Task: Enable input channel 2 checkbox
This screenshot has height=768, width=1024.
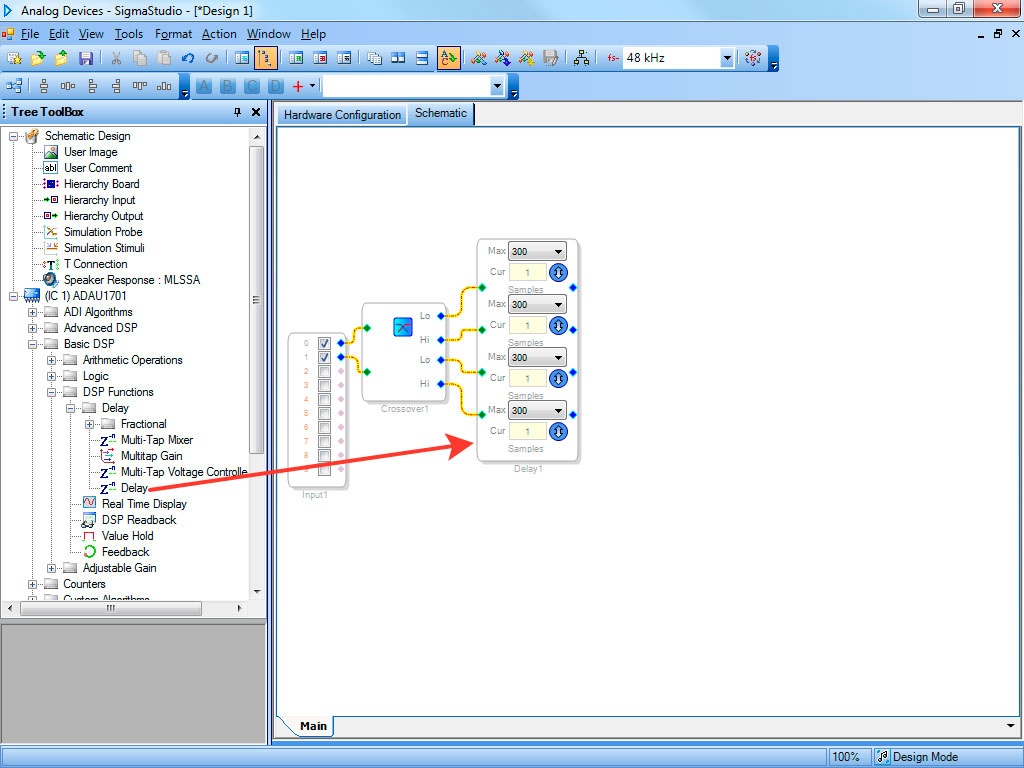Action: 324,371
